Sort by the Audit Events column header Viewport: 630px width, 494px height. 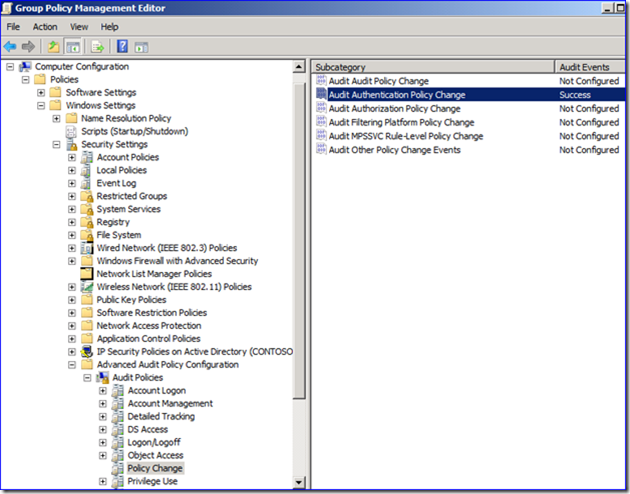coord(589,67)
